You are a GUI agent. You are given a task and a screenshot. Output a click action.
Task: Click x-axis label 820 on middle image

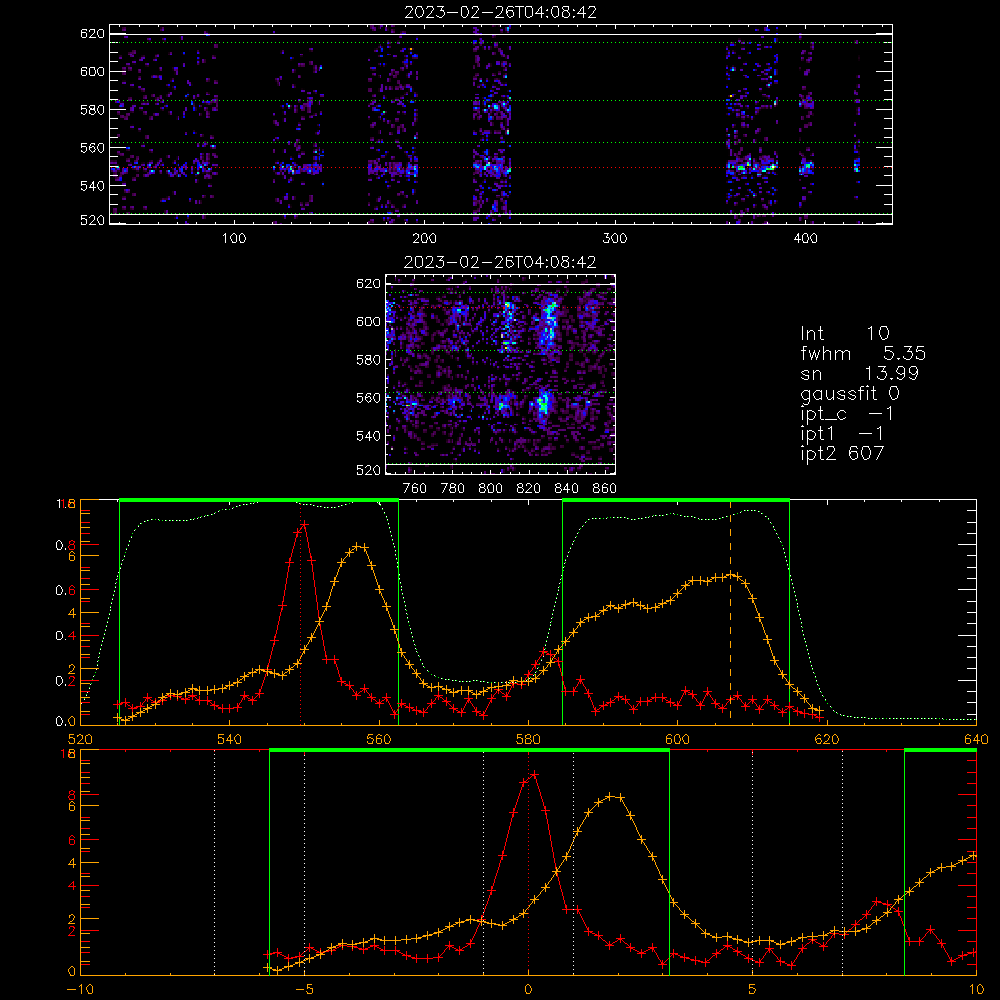[528, 489]
